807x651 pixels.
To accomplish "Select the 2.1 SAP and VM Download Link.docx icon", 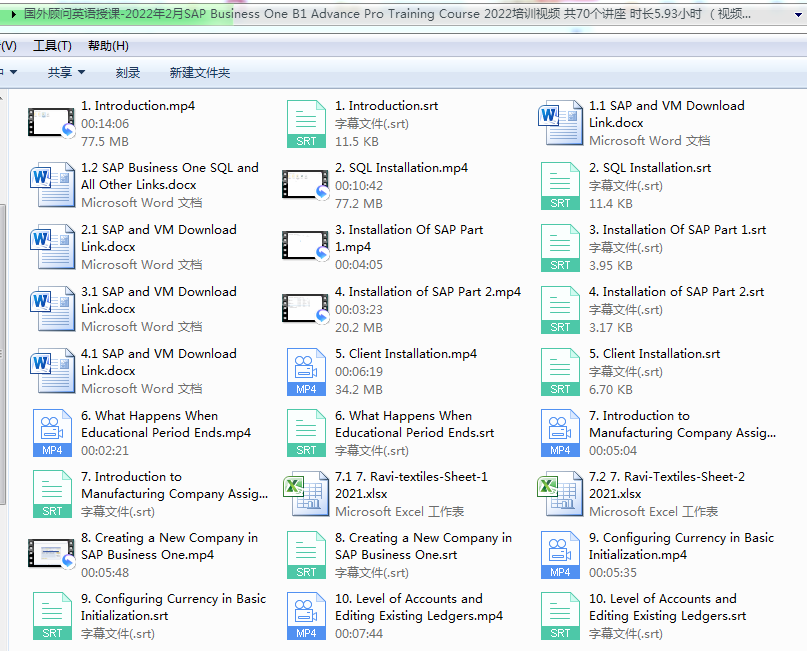I will (x=52, y=247).
